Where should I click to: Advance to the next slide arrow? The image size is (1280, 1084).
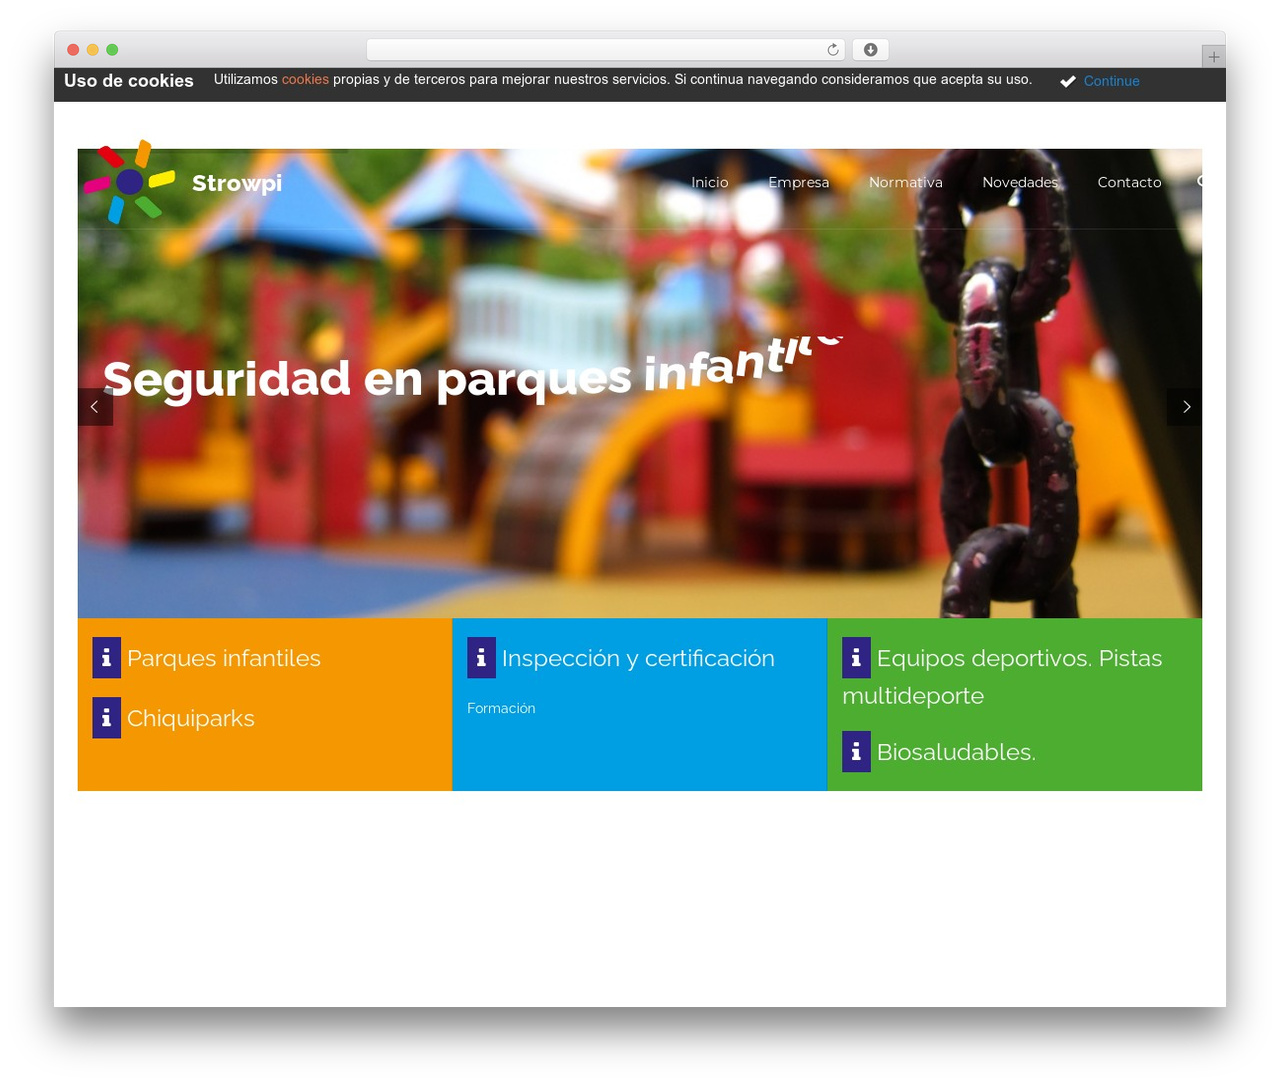pos(1185,407)
